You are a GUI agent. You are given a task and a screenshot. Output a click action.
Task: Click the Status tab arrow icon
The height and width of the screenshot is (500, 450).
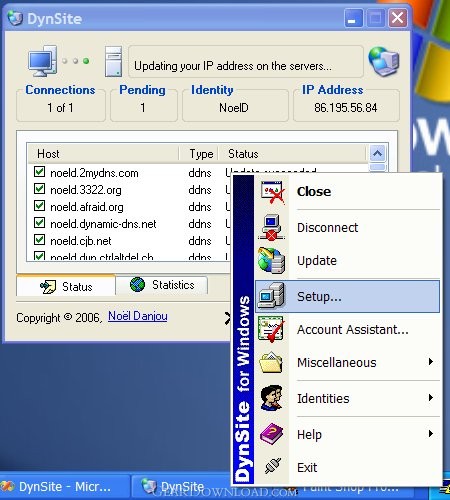click(x=48, y=286)
